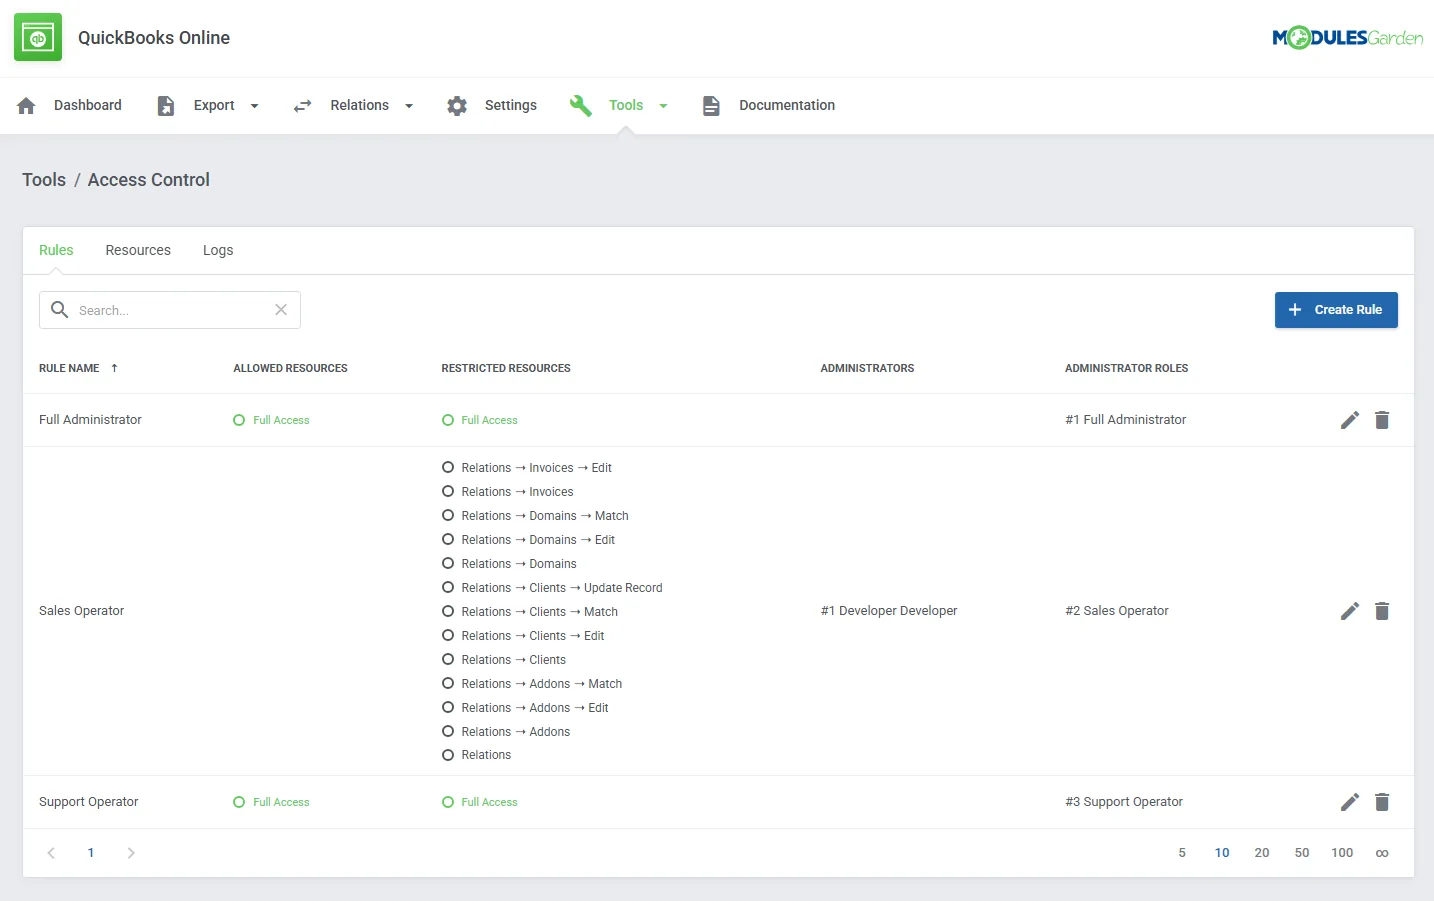Show 5 entries per page
Viewport: 1434px width, 901px height.
(1182, 853)
